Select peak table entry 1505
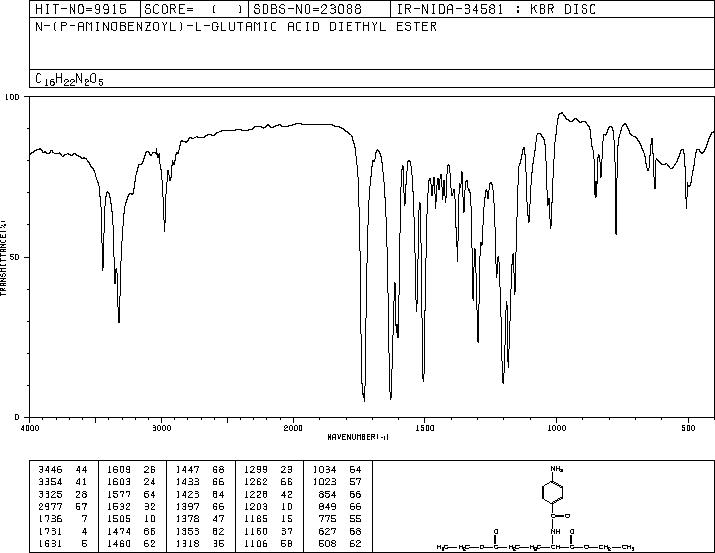 point(119,519)
